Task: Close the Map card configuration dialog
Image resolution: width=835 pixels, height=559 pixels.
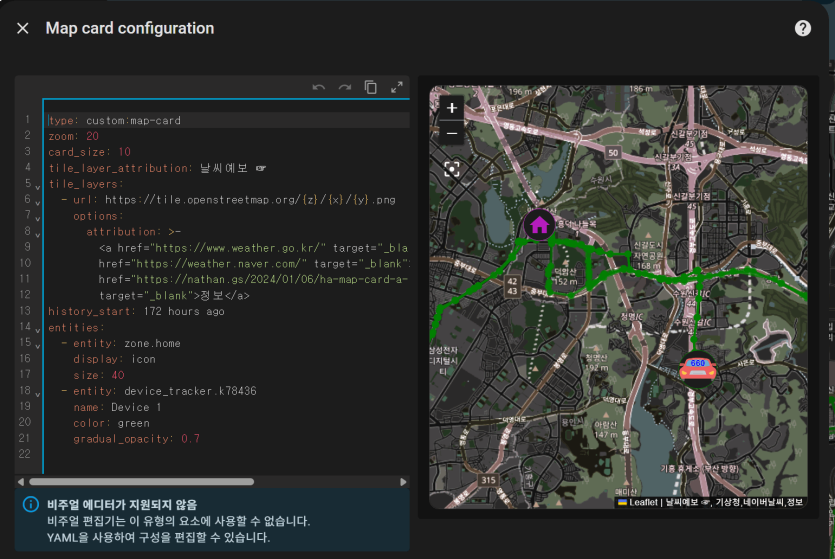Action: tap(23, 28)
